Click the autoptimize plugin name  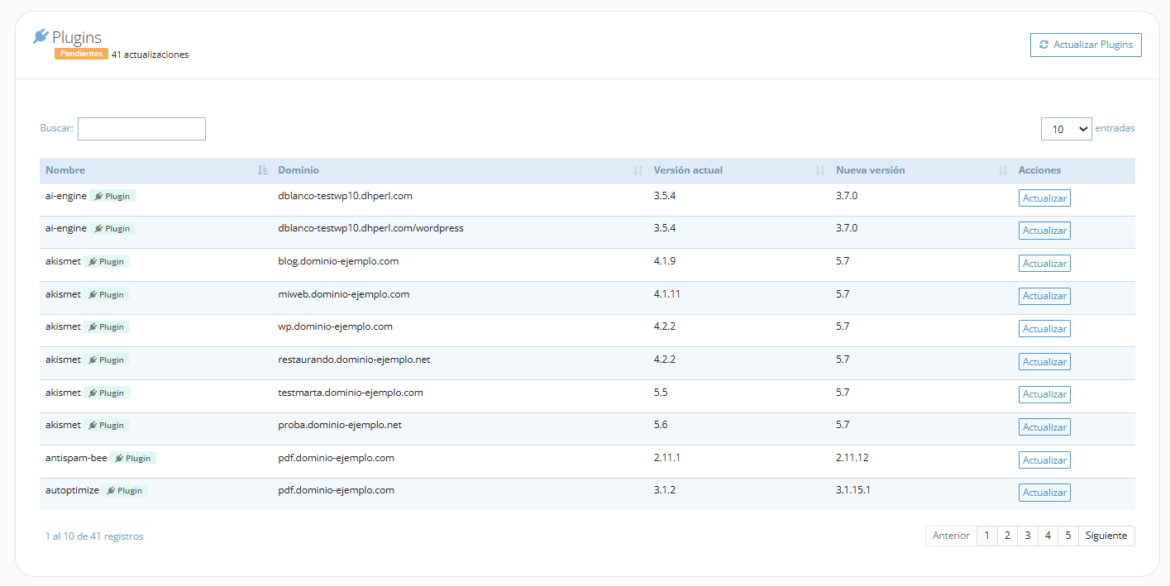[72, 490]
